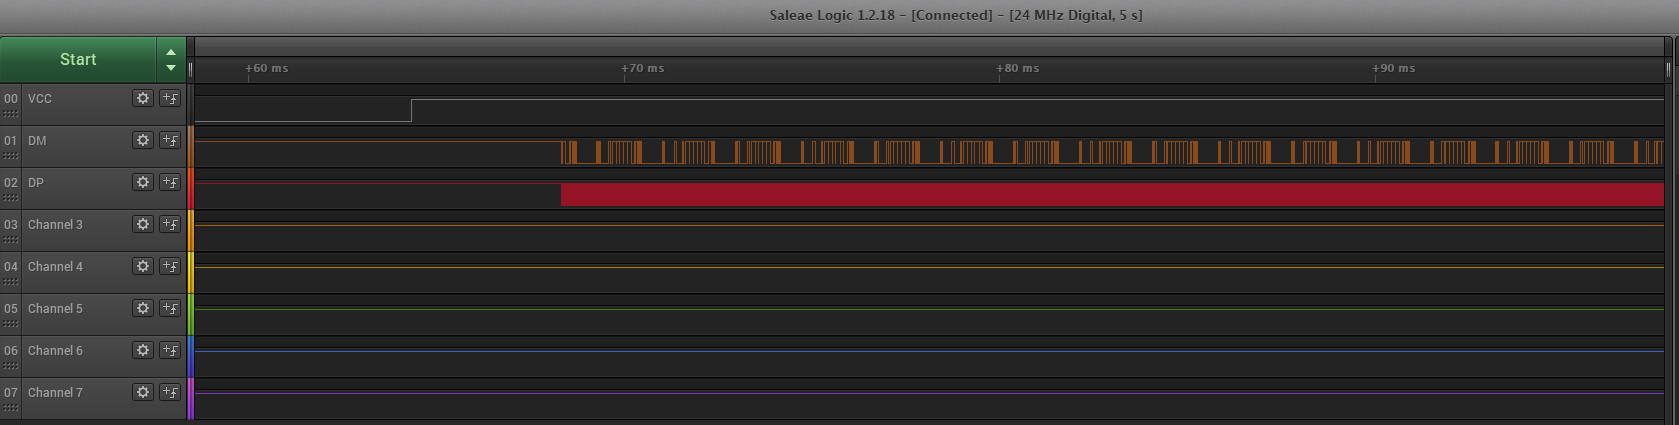The width and height of the screenshot is (1679, 425).
Task: Select the VCC channel label
Action: tap(40, 99)
